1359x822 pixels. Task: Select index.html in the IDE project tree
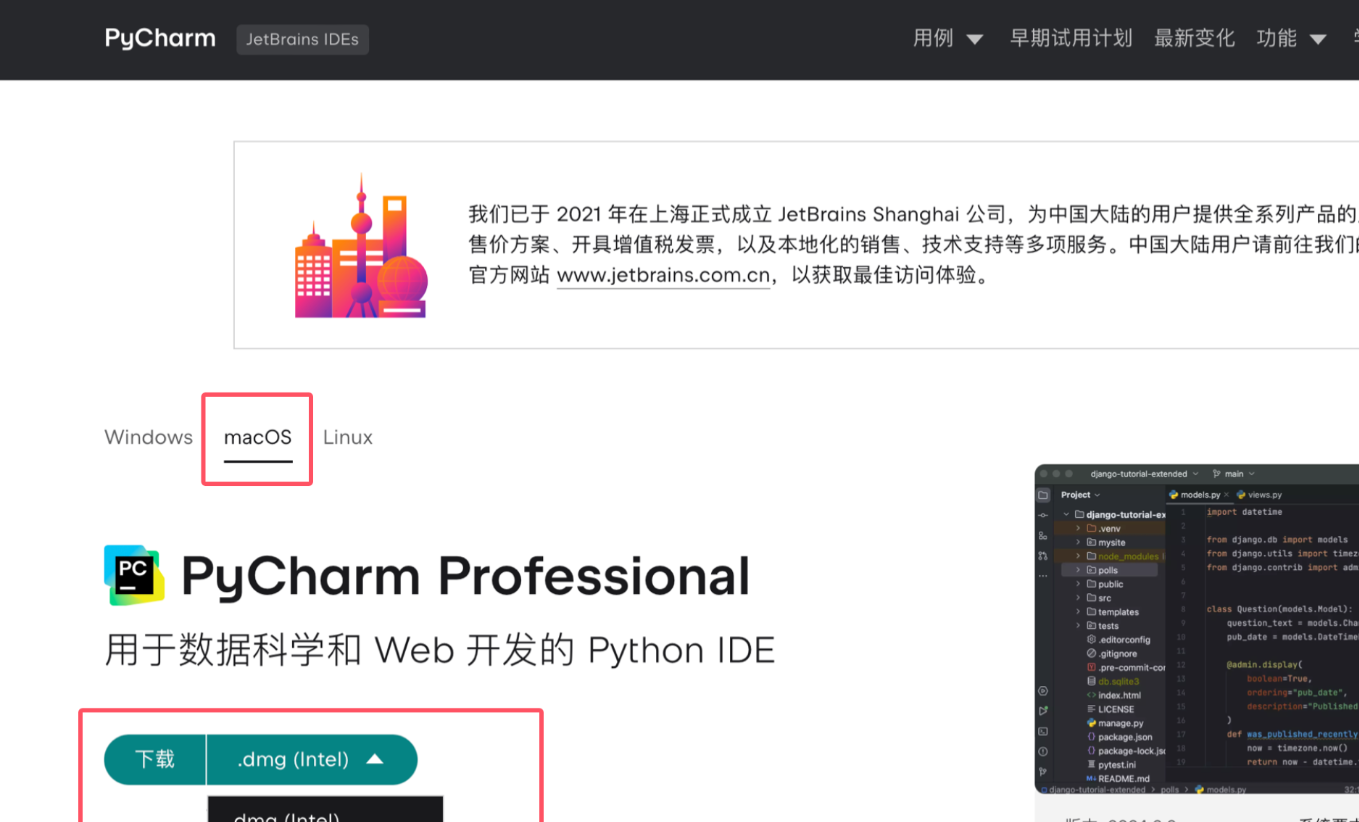pos(1113,695)
